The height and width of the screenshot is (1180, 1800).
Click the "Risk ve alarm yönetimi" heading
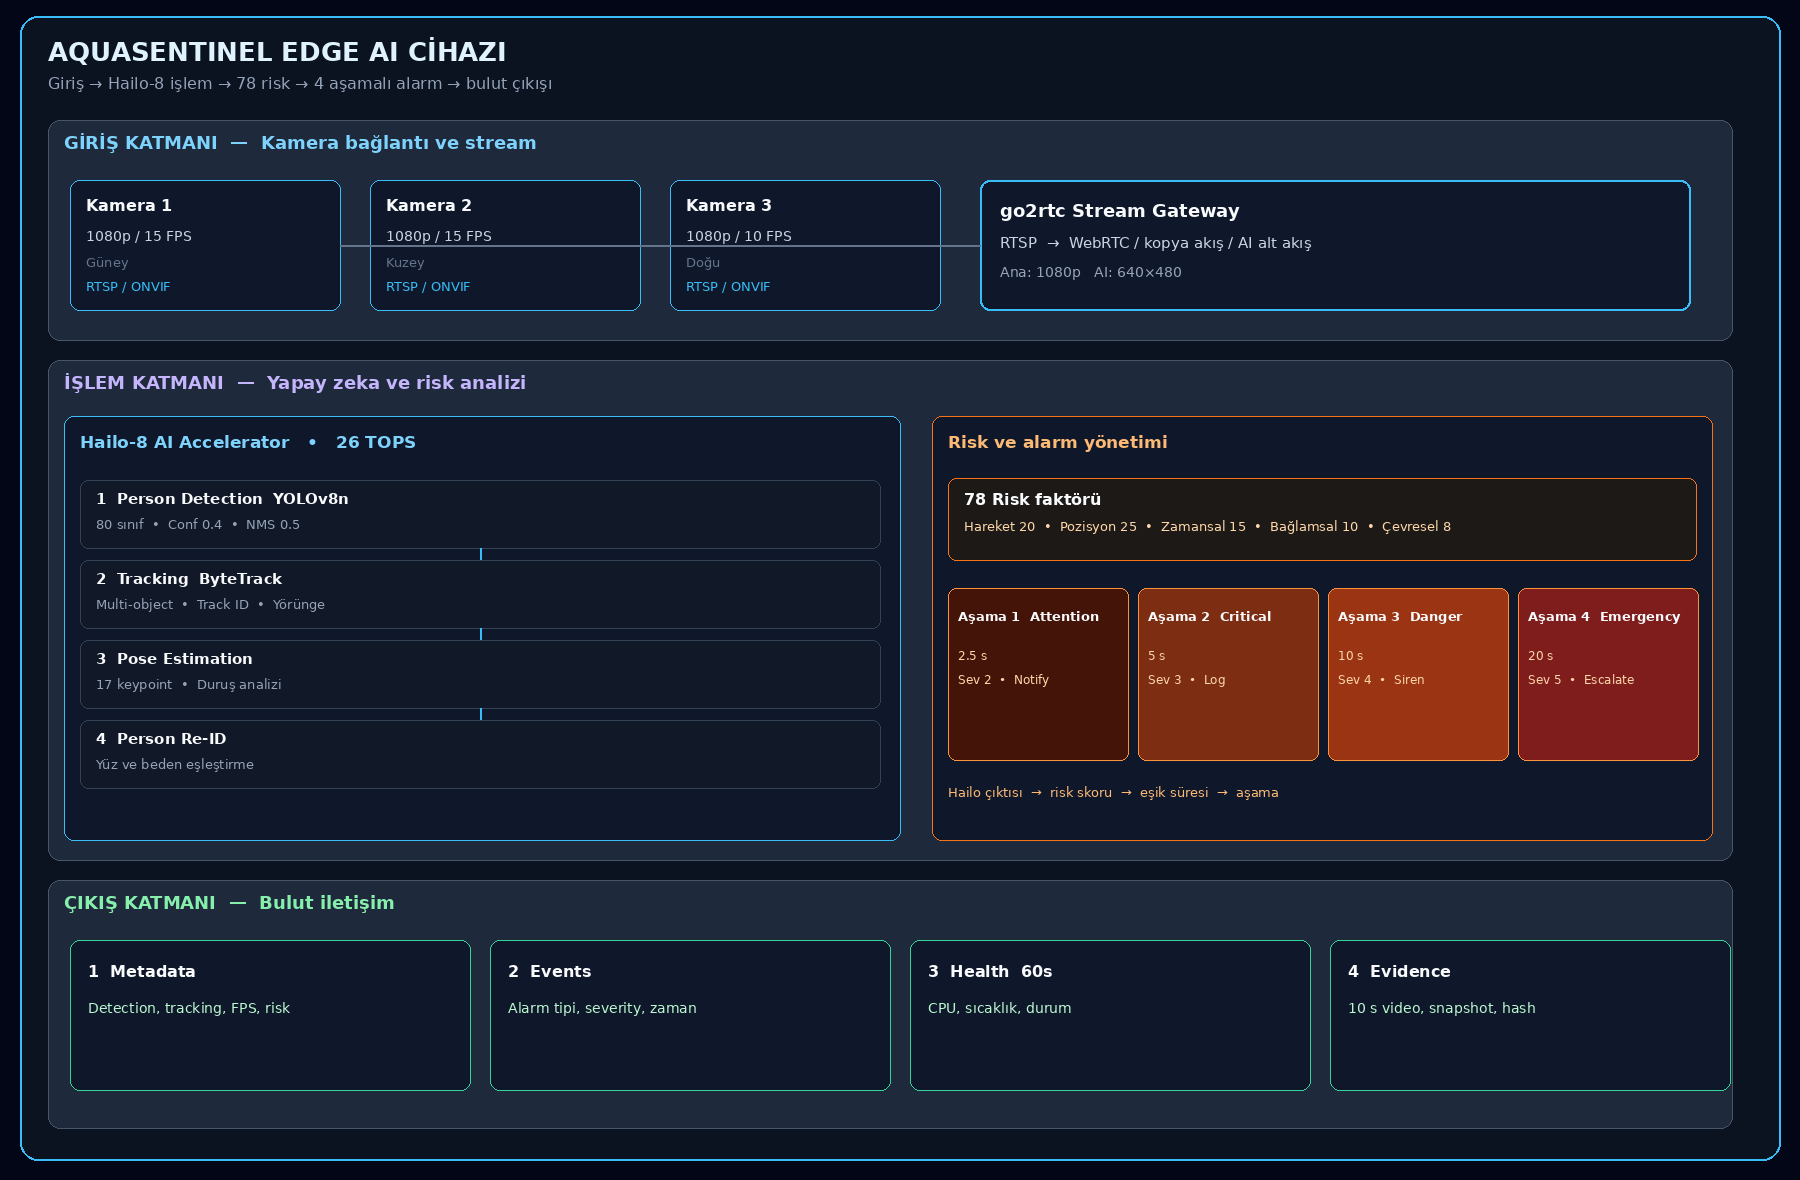click(x=1057, y=442)
